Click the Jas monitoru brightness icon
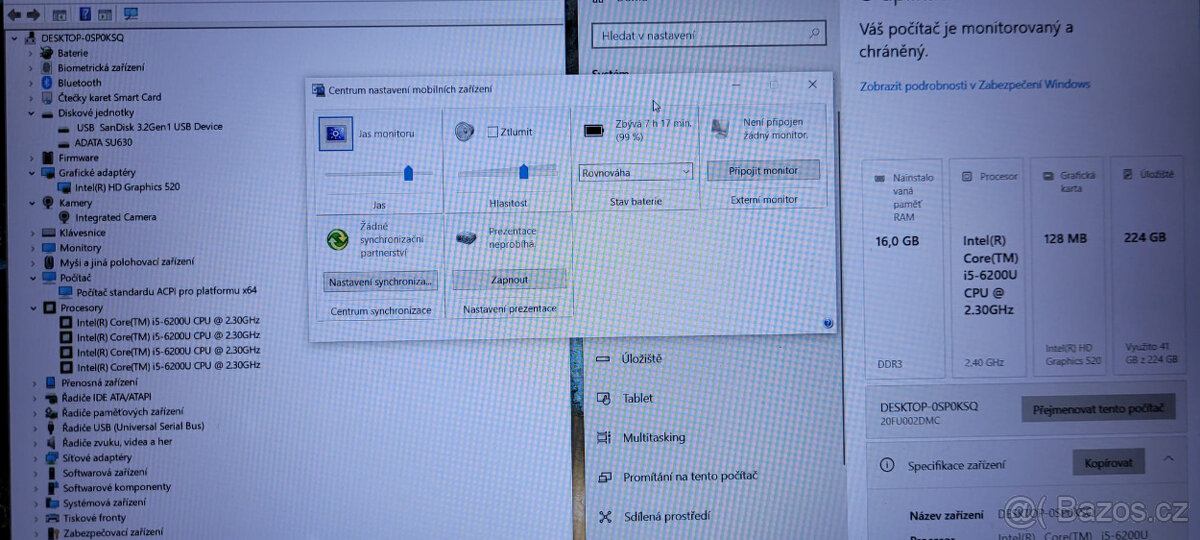 click(336, 133)
